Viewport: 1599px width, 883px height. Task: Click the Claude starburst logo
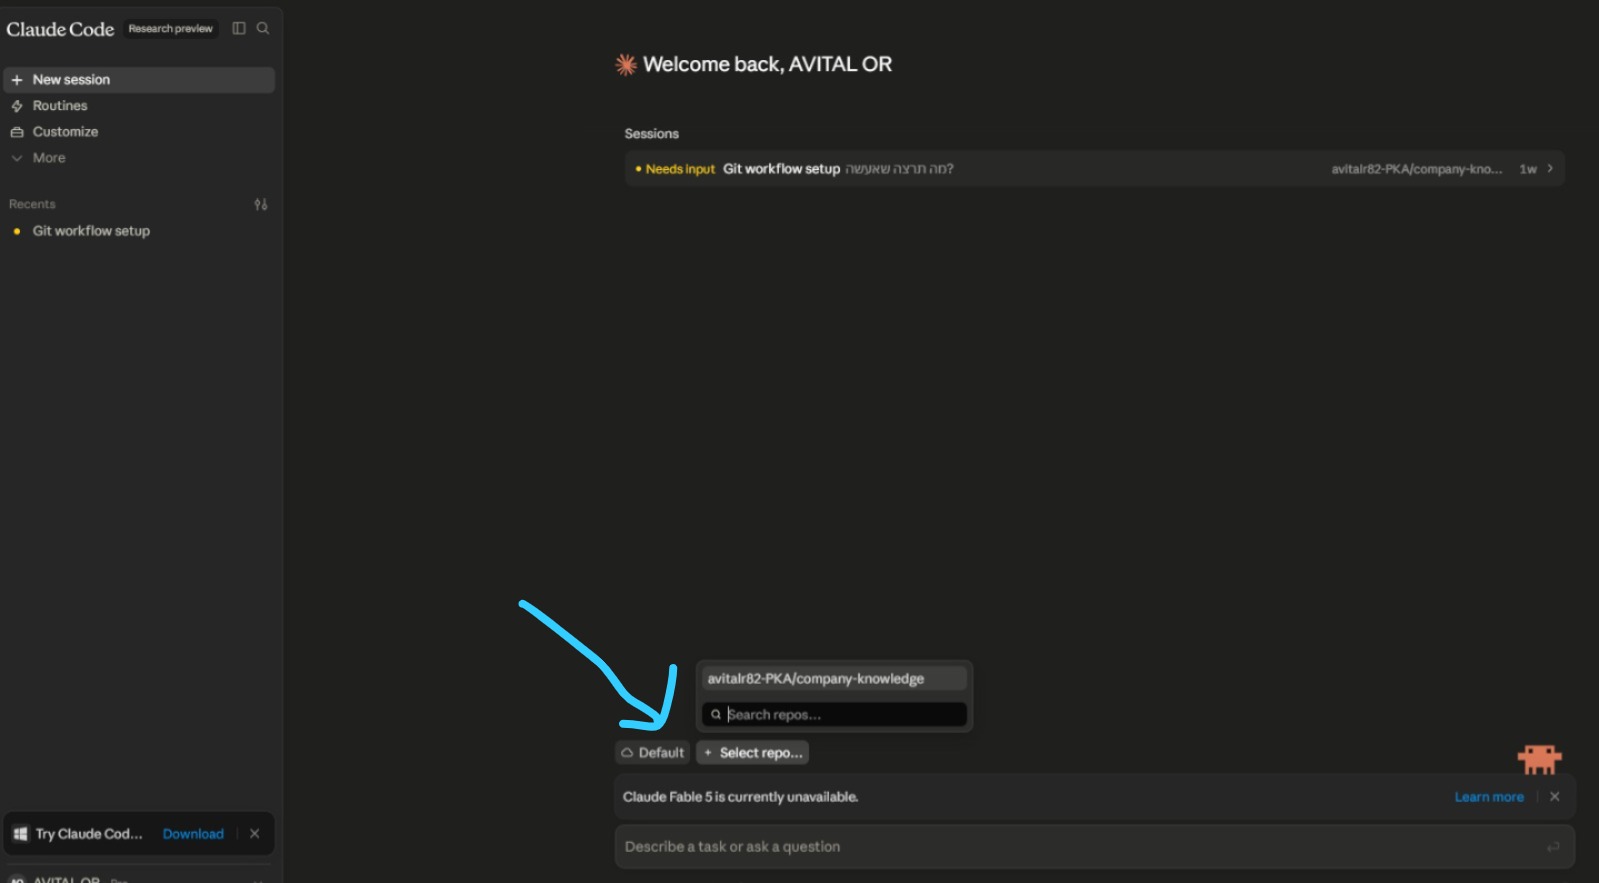pyautogui.click(x=626, y=65)
